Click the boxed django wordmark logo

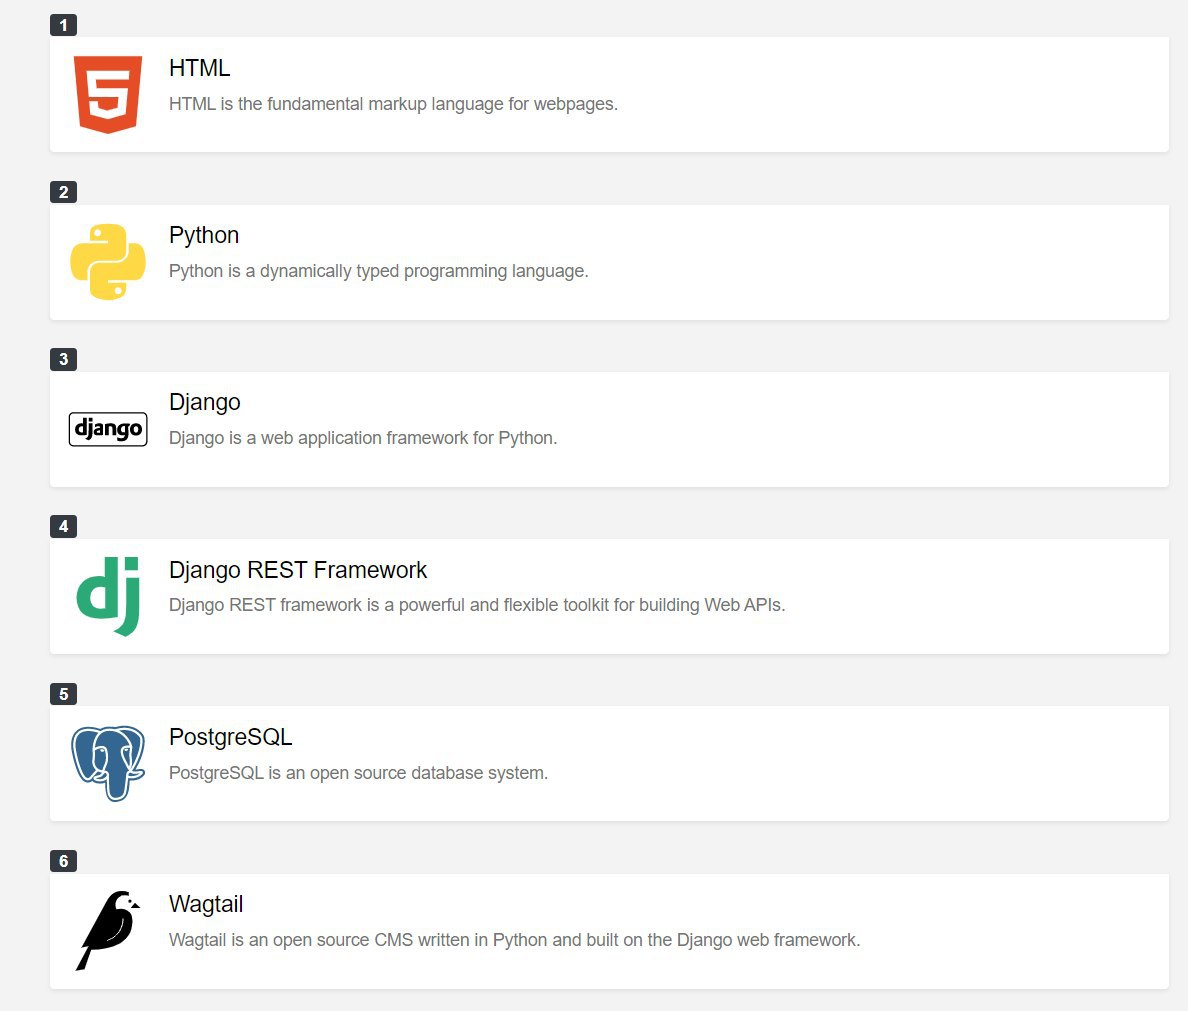pyautogui.click(x=108, y=429)
